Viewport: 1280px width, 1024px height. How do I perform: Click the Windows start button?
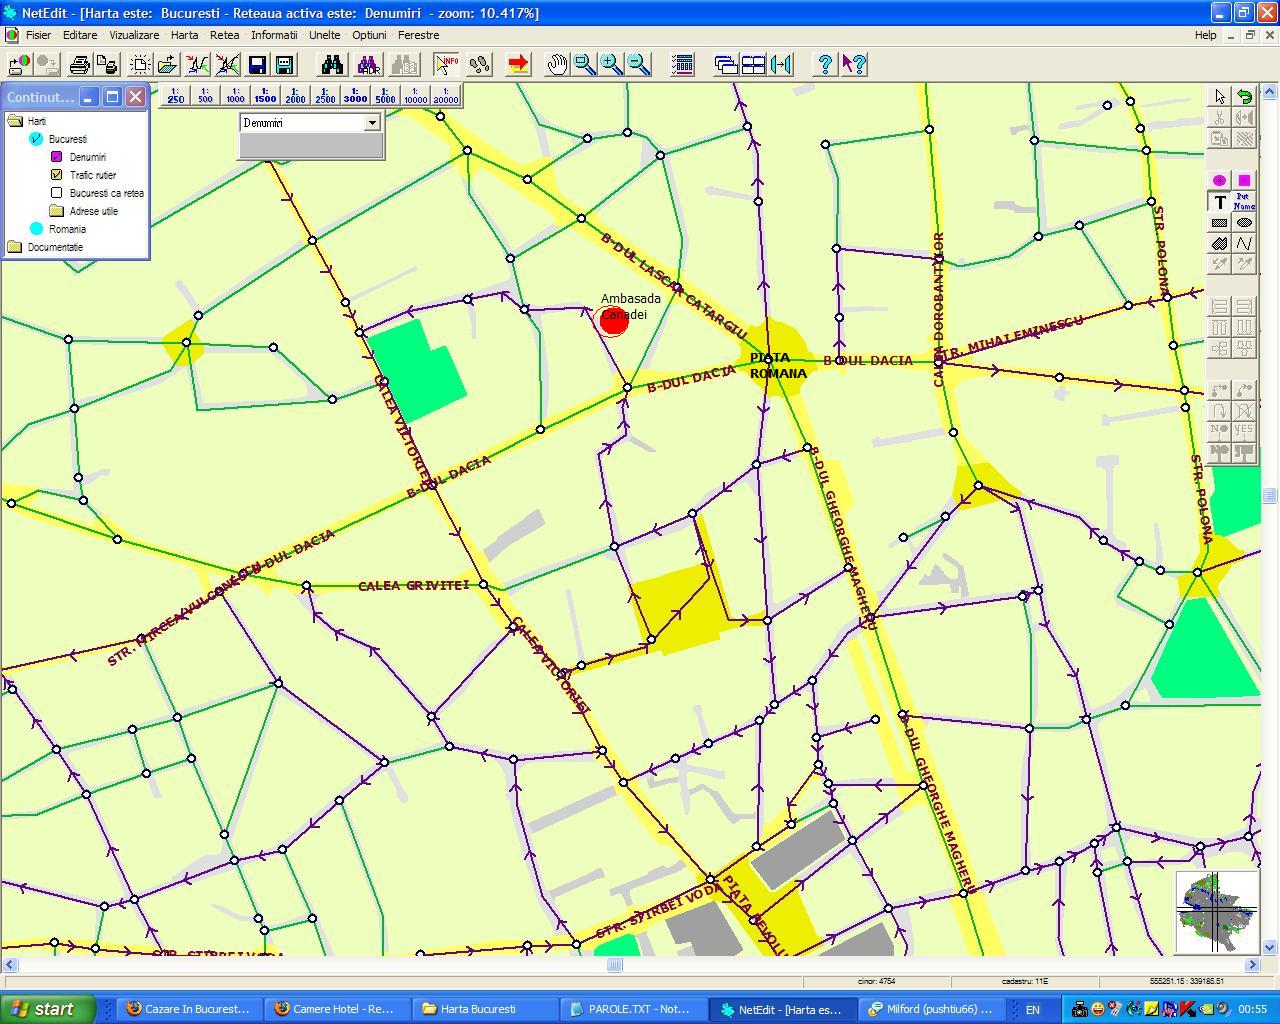pyautogui.click(x=48, y=1009)
